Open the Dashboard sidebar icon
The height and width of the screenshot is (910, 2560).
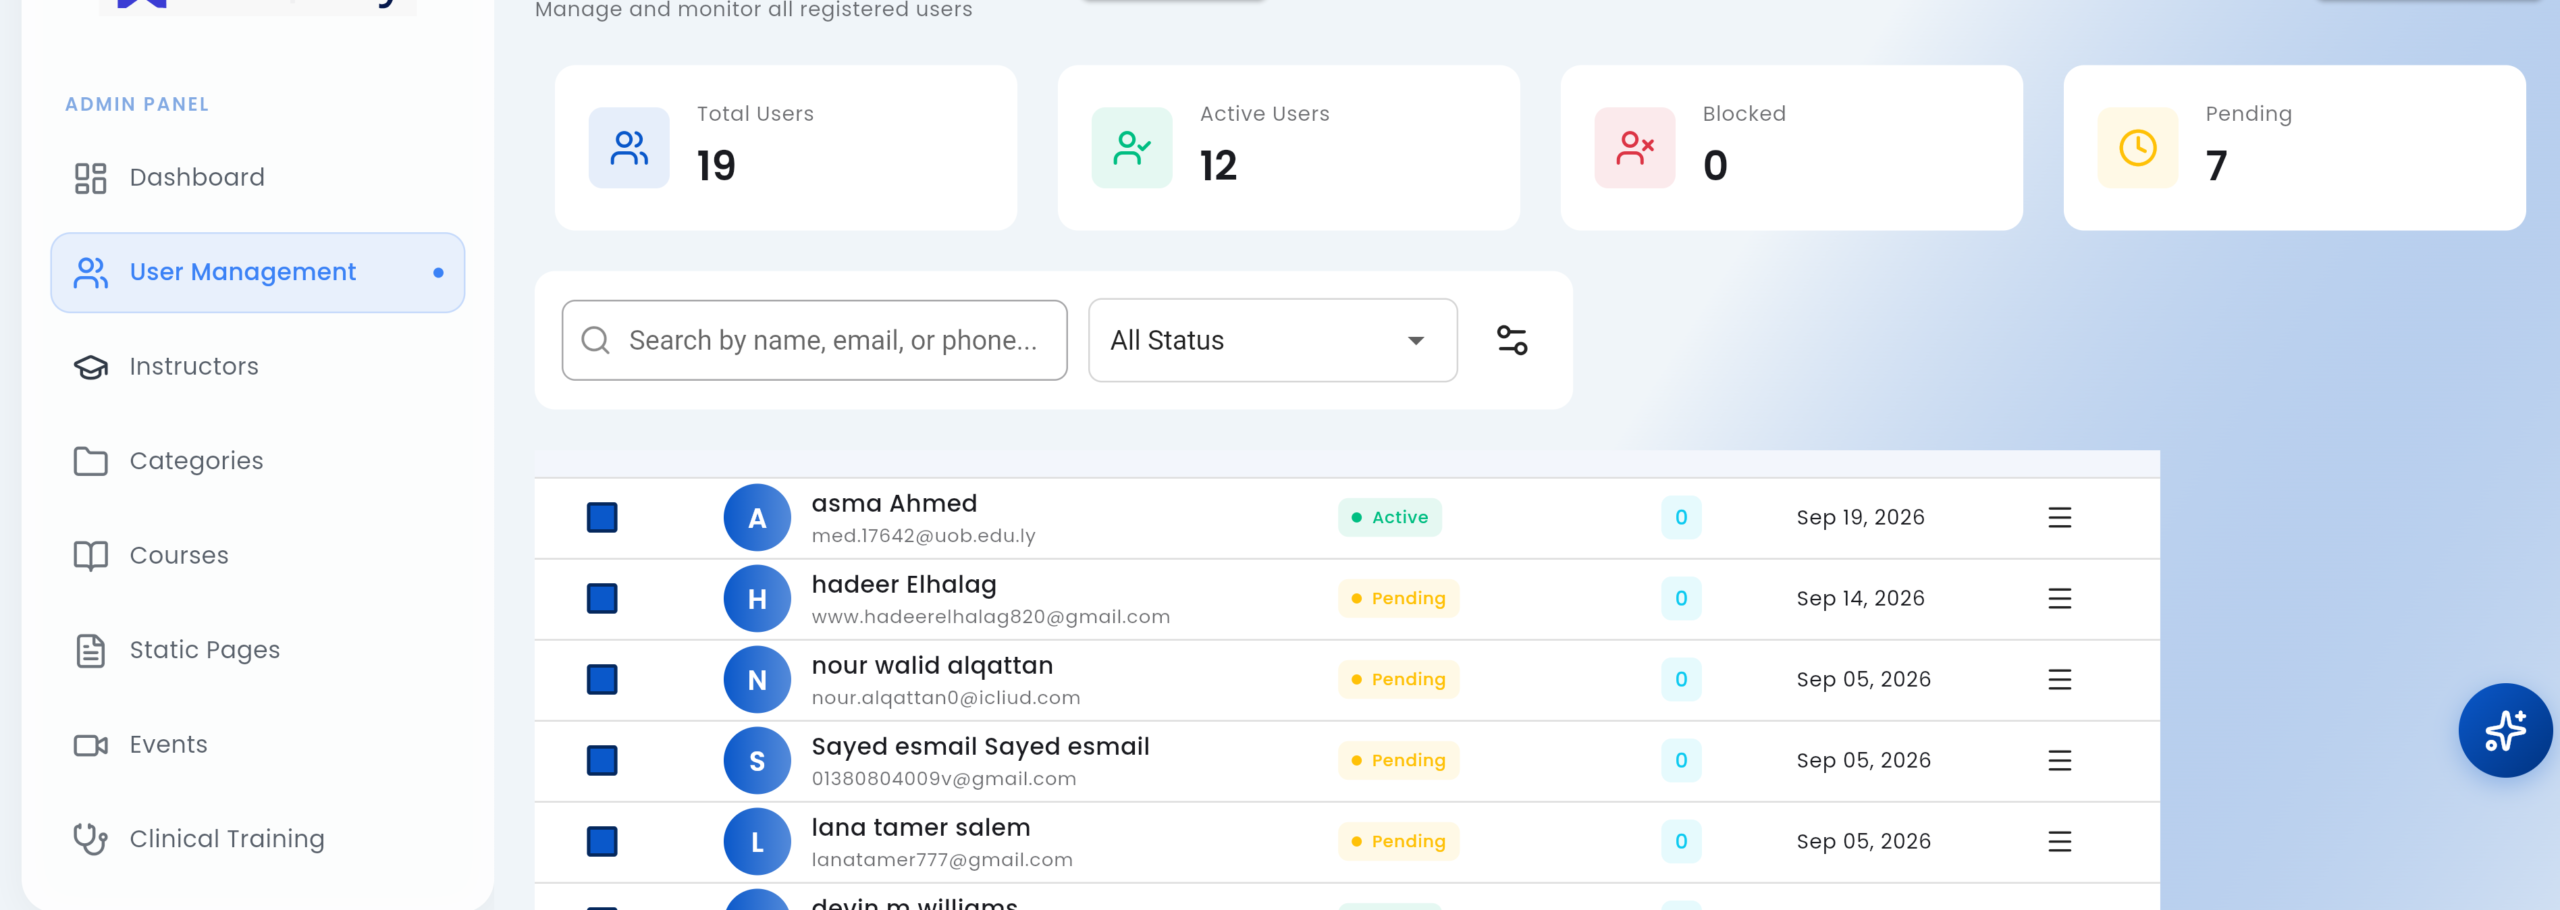[90, 178]
